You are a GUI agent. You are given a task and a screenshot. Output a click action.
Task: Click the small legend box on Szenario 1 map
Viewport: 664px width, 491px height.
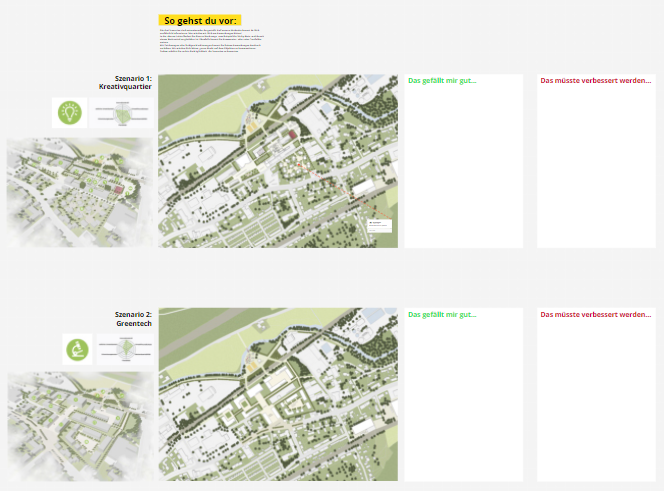pos(380,225)
